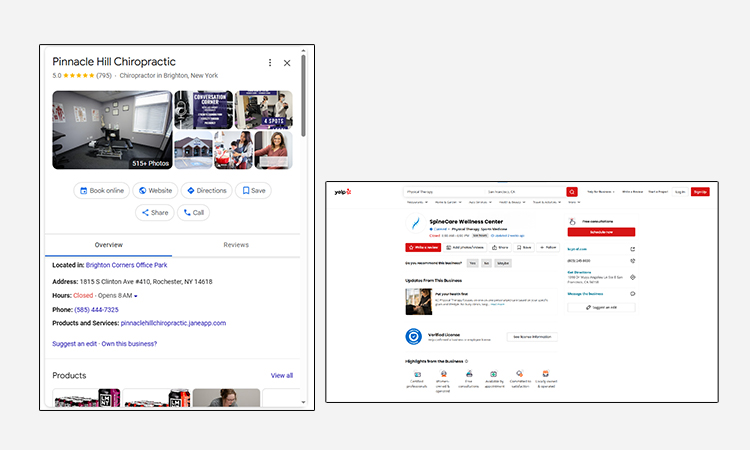Screen dimensions: 750x450
Task: Expand the hours dropdown arrow next to Opens 8AM
Action: pyautogui.click(x=136, y=296)
